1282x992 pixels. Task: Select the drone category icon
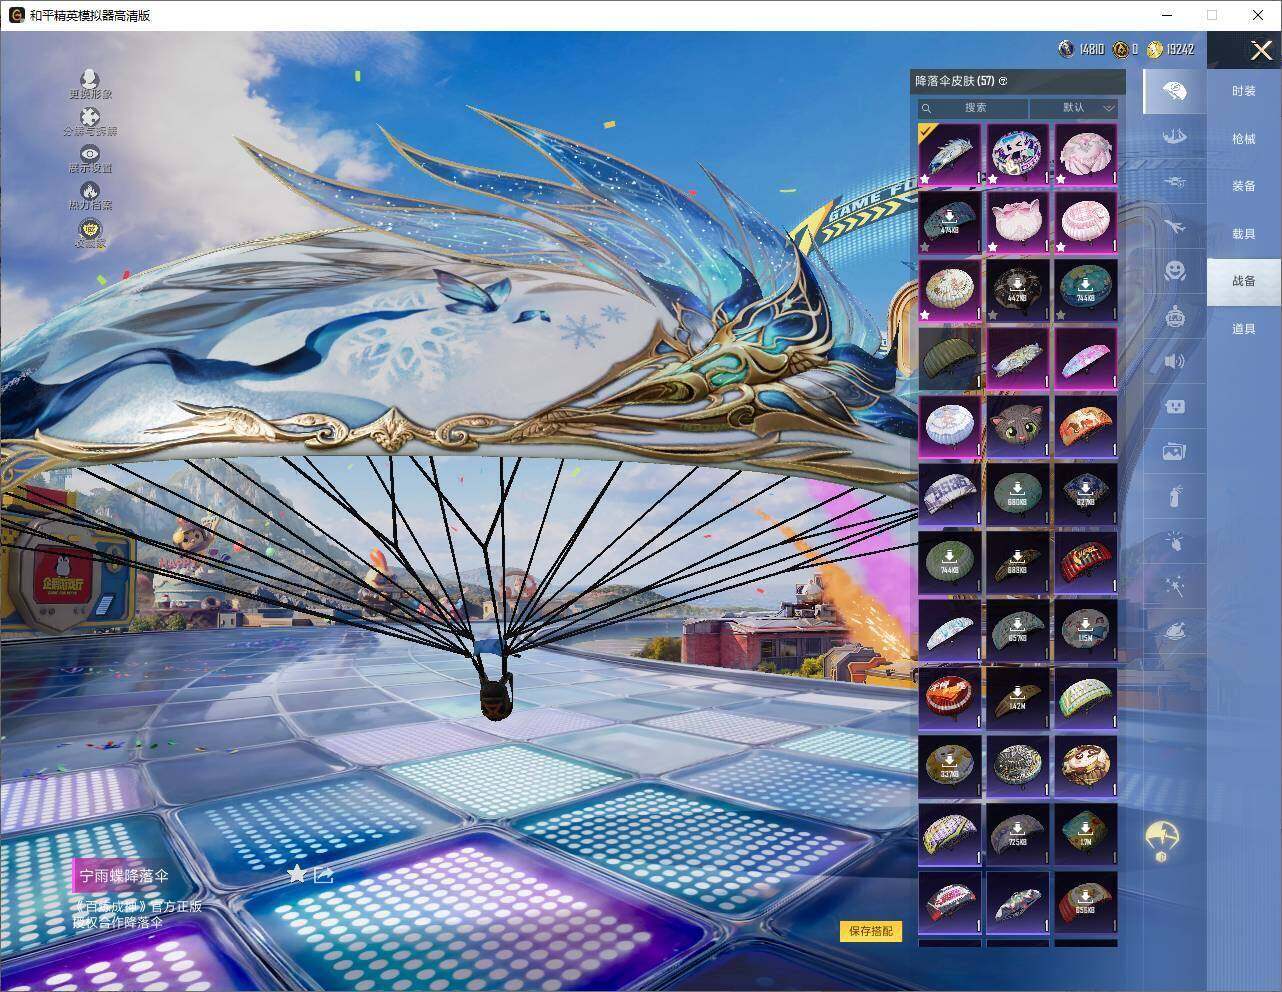[x=1175, y=181]
